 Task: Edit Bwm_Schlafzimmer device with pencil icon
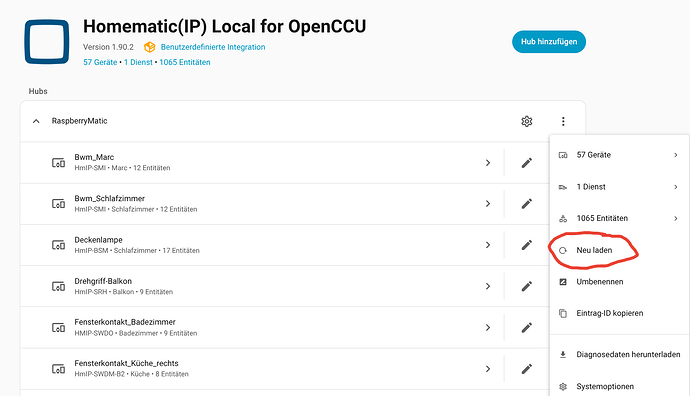pos(527,204)
